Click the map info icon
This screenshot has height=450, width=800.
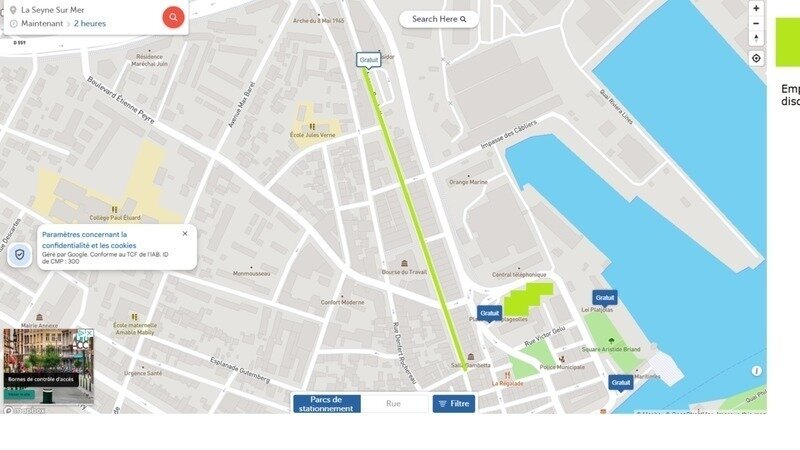coord(756,371)
